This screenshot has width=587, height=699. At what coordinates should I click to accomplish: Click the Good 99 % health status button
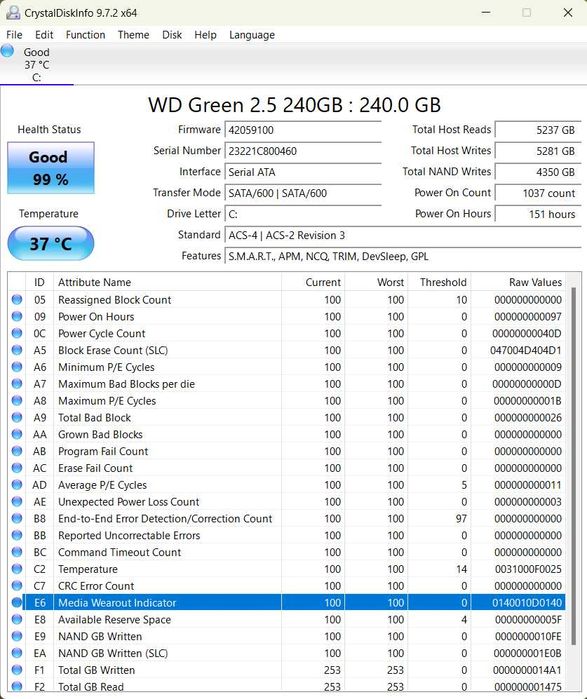[51, 168]
